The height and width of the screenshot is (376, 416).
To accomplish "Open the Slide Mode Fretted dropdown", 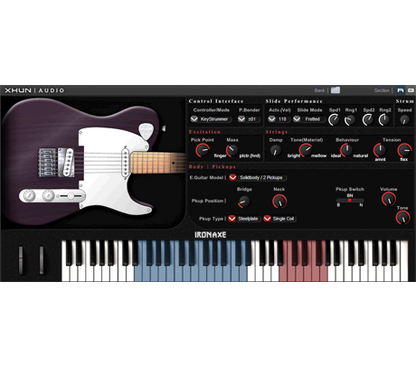I will tap(309, 119).
